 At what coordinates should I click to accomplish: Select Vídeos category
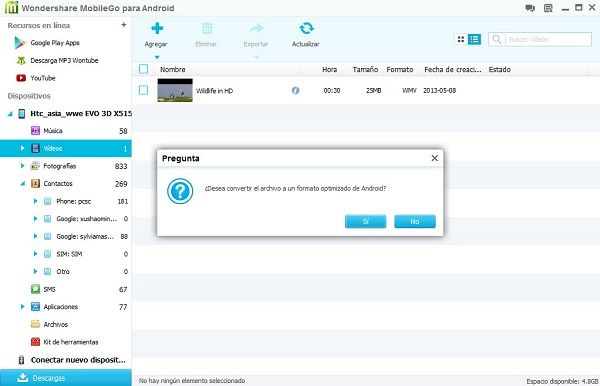65,148
